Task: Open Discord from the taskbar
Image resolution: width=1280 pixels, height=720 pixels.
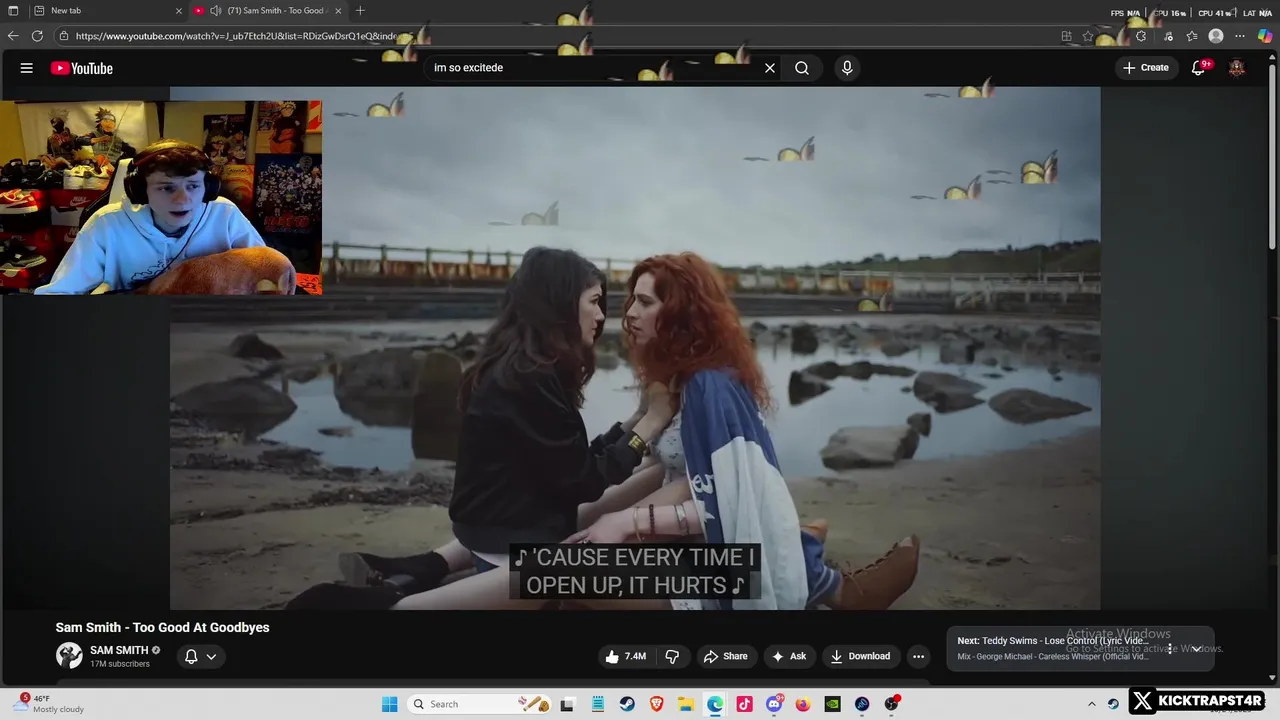Action: tap(774, 704)
